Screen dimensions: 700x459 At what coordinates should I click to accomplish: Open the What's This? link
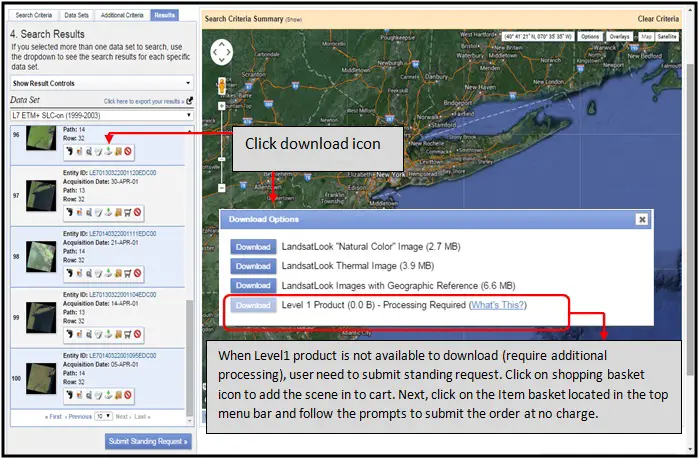498,305
